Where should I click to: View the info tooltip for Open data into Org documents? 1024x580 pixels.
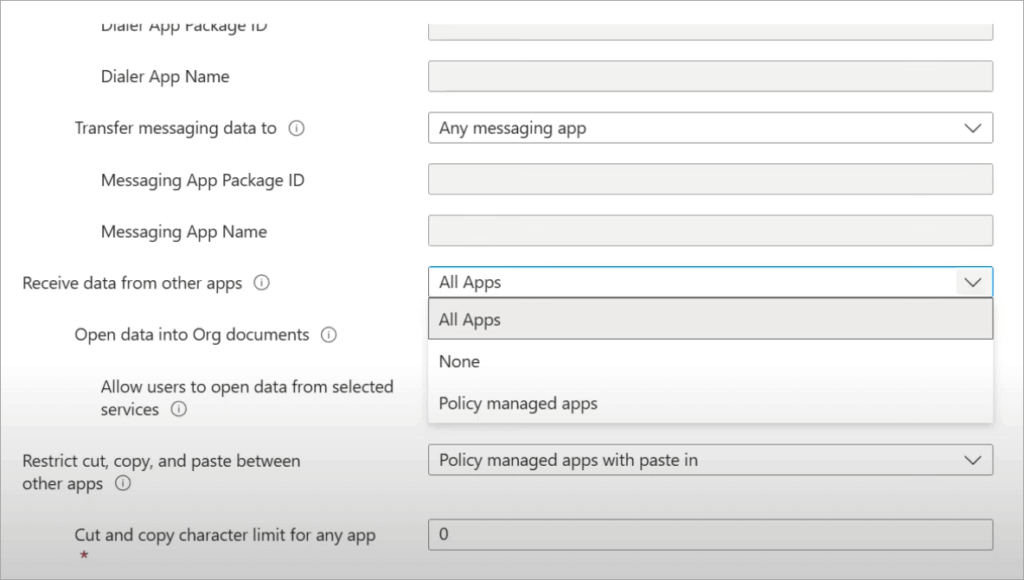[x=328, y=335]
